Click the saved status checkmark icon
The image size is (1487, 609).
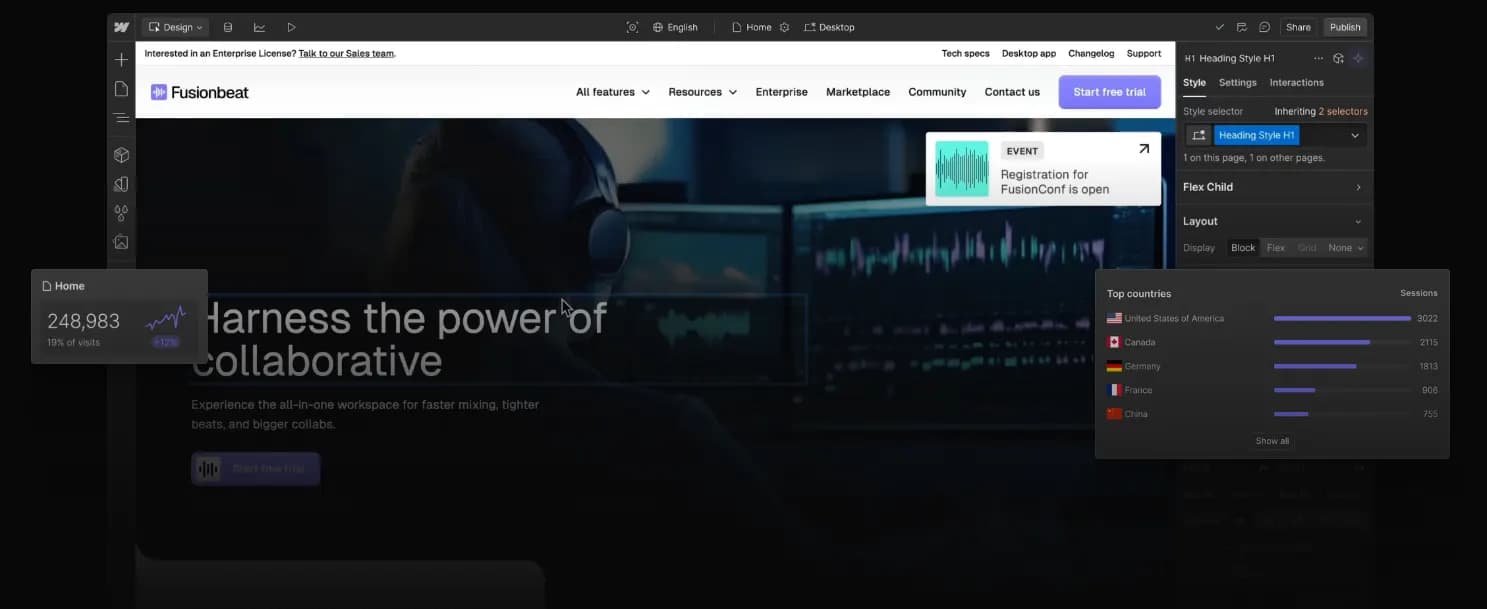tap(1219, 27)
